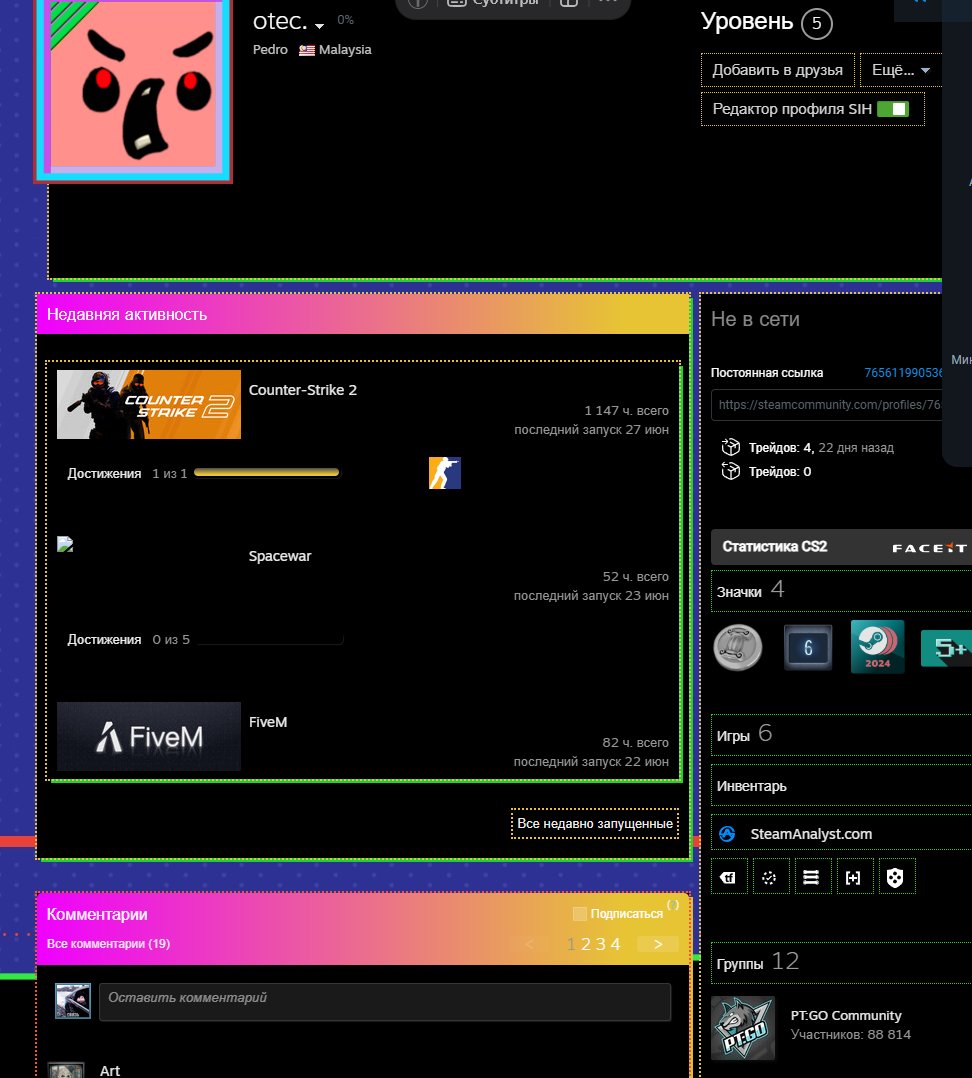
Task: Open the Игры 6 games link
Action: [x=744, y=734]
